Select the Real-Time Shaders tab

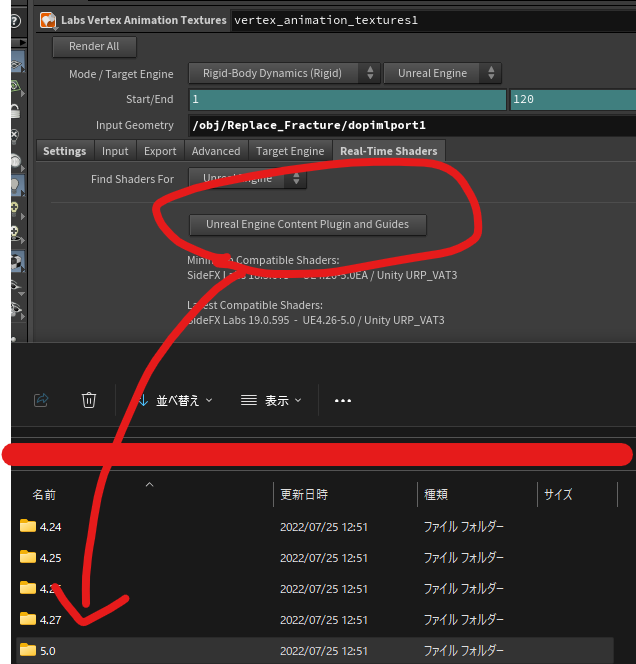click(389, 151)
